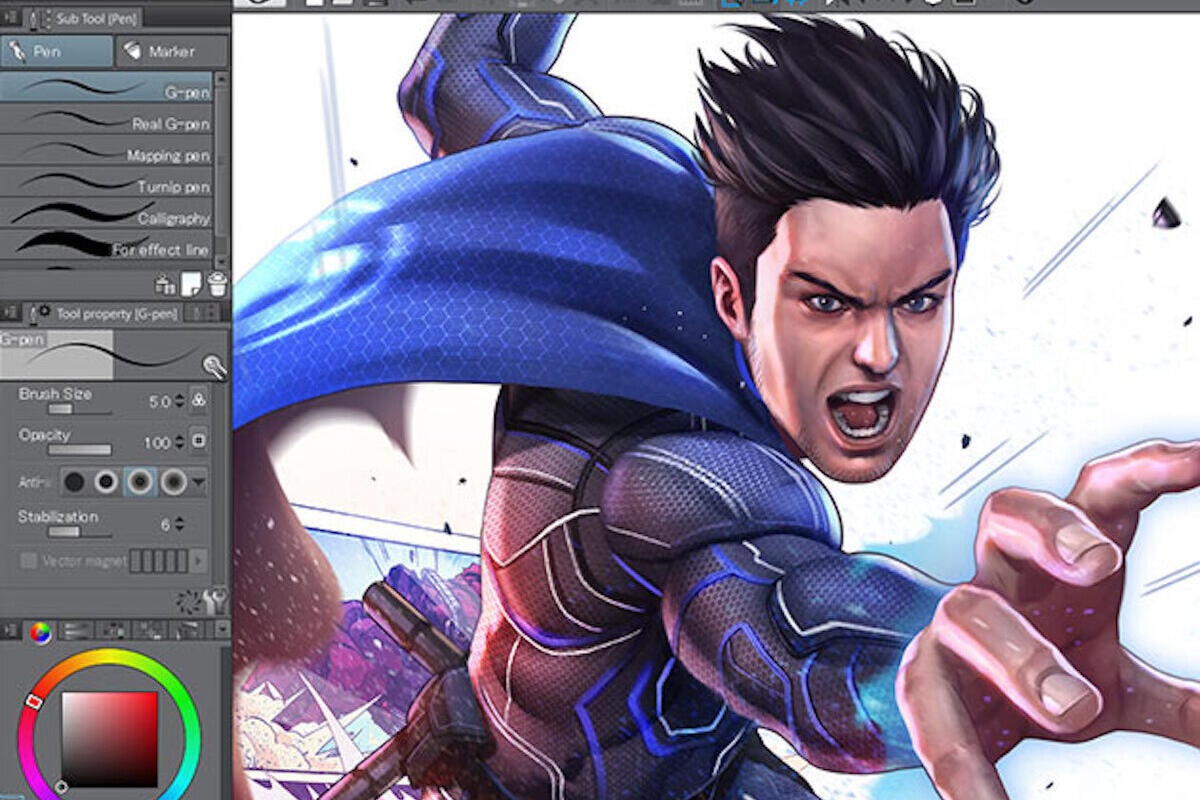Collapse the color palette dock arrow
The height and width of the screenshot is (800, 1200).
(x=10, y=630)
